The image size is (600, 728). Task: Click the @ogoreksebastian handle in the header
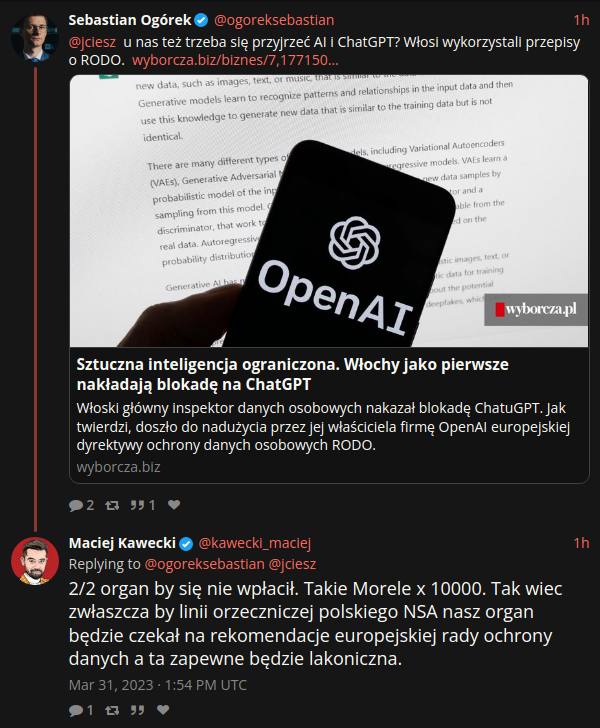[x=274, y=20]
